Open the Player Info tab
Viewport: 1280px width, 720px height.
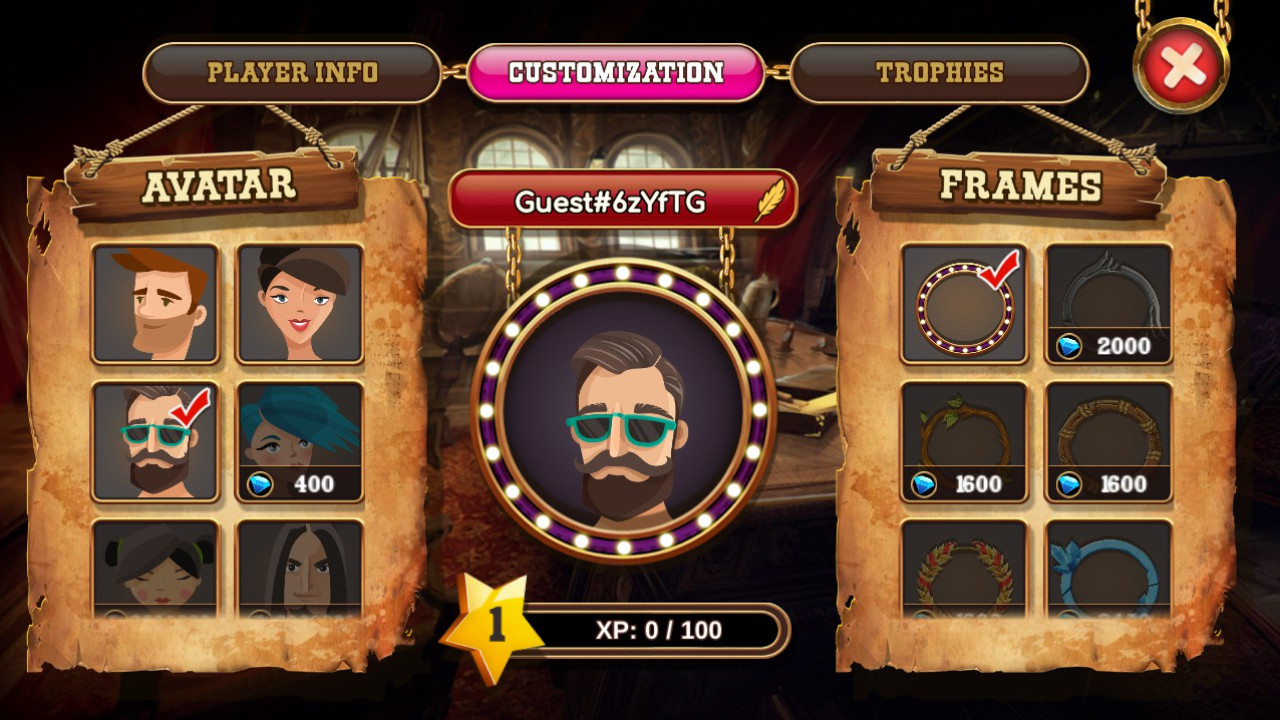[292, 72]
